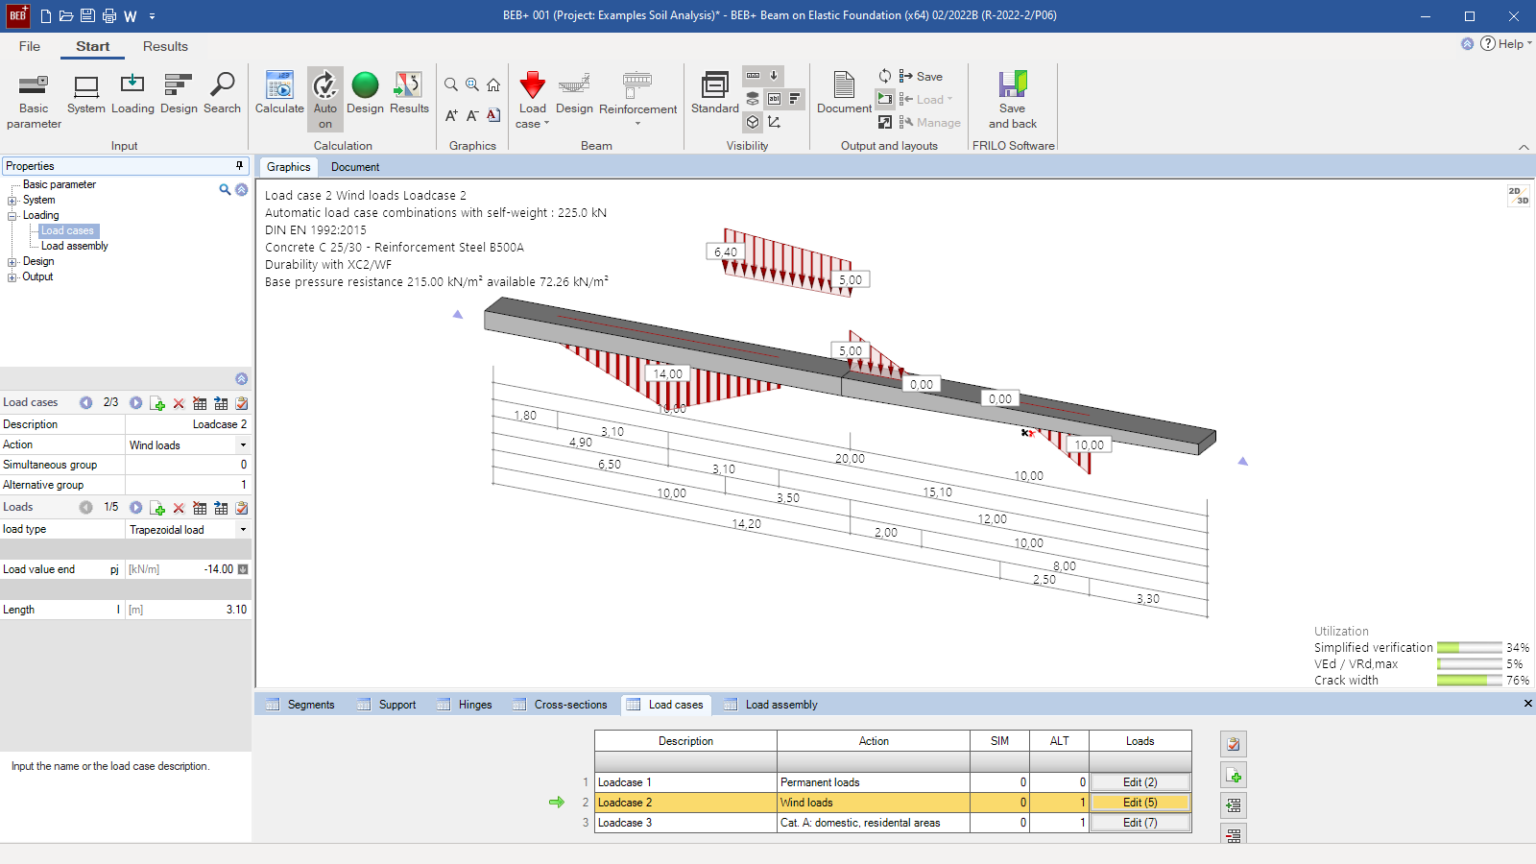Click the Crack width utilization bar

(x=1468, y=680)
